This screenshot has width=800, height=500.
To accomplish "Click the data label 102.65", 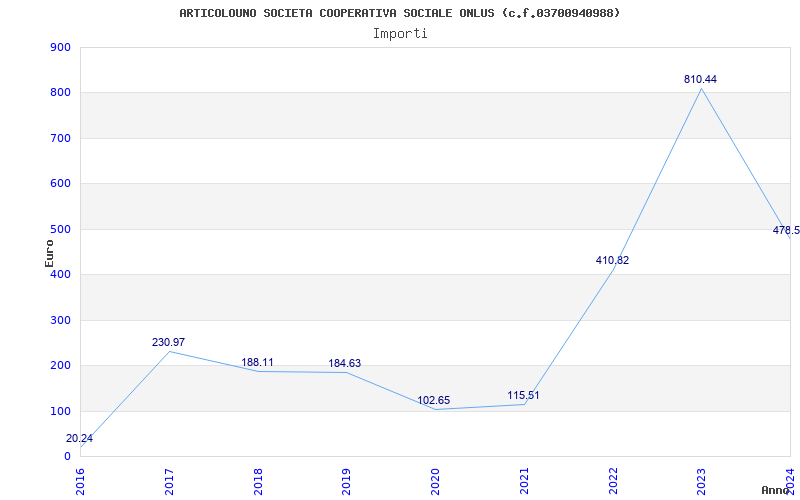I will [x=434, y=400].
